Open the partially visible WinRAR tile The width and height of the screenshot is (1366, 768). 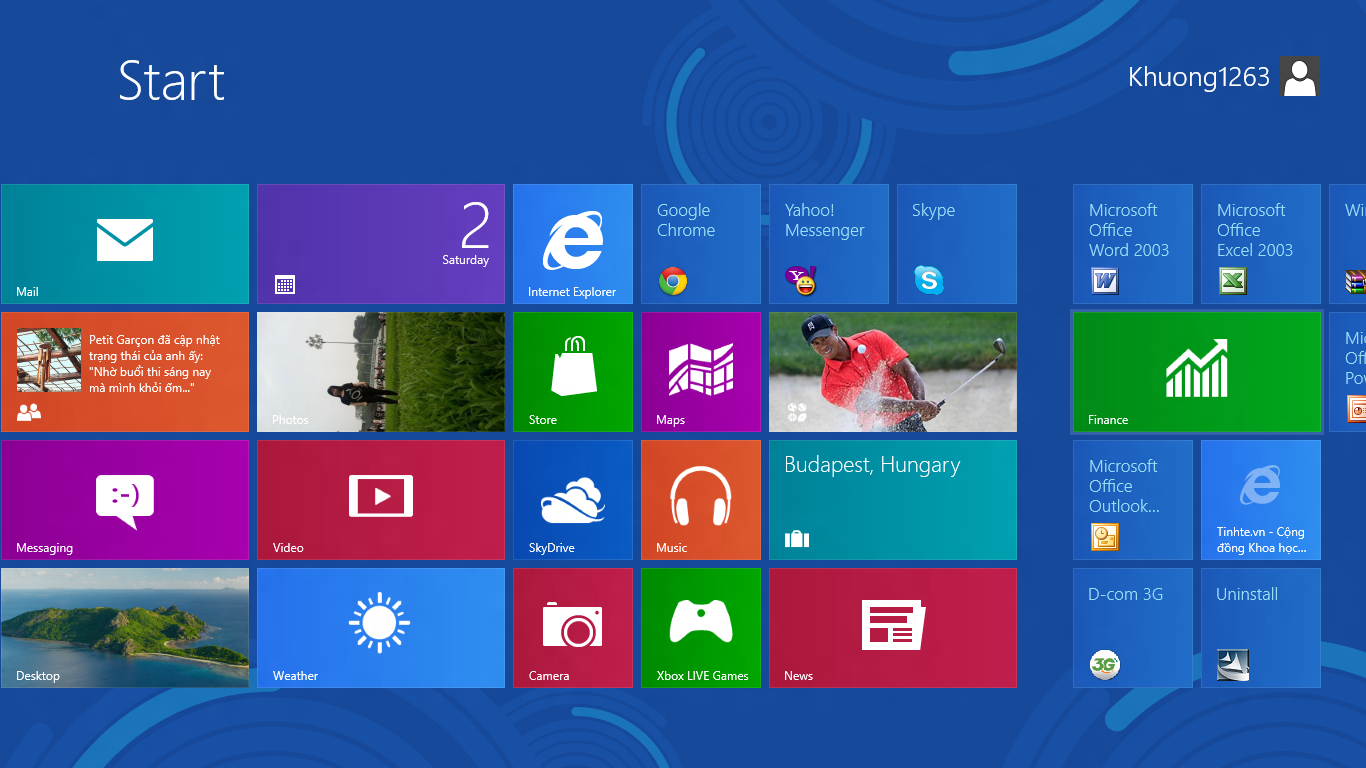1348,244
